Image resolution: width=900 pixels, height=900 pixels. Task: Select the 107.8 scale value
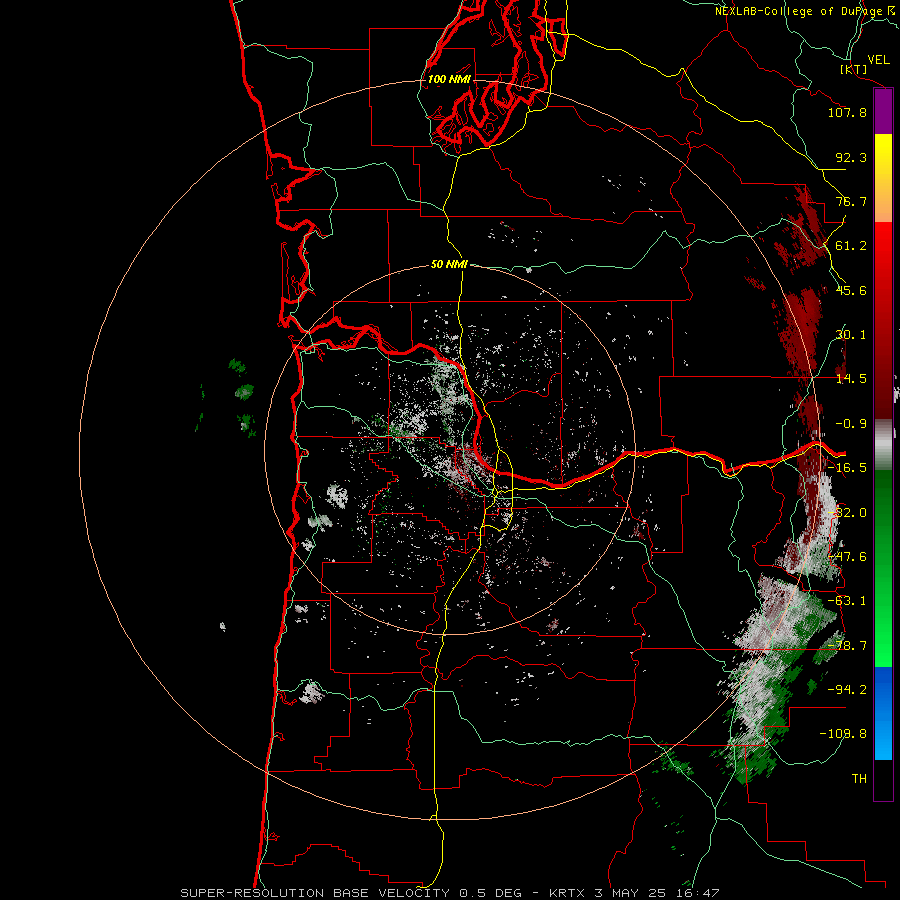click(847, 112)
